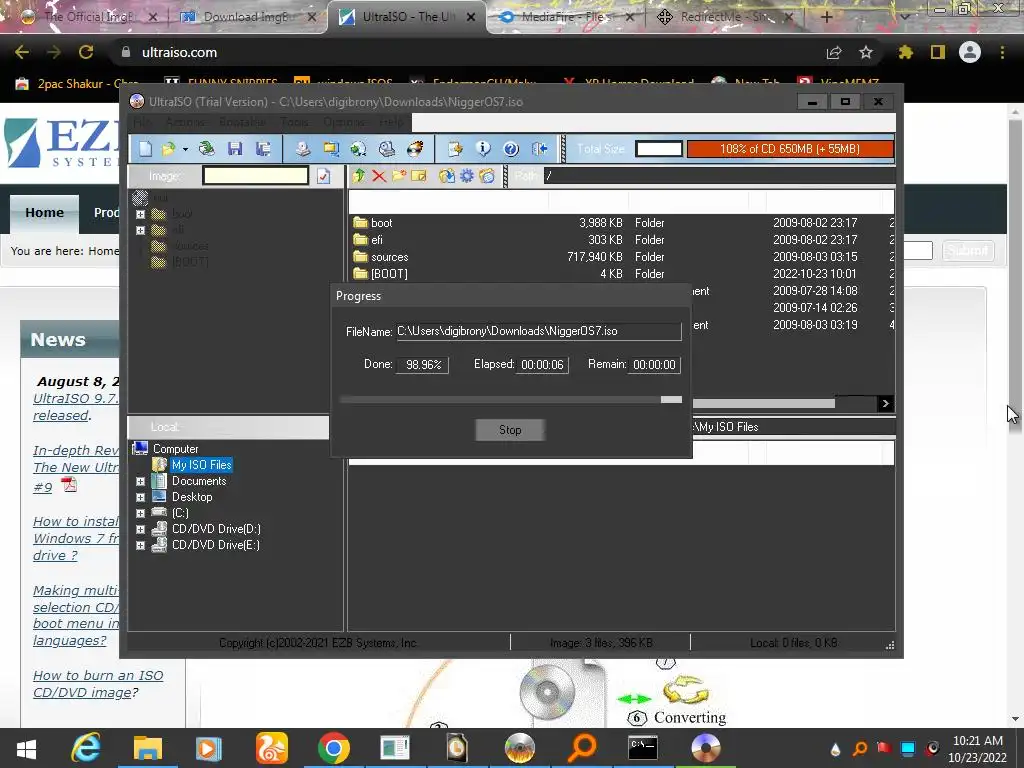Expand the (C:) drive node
This screenshot has width=1024, height=768.
(x=140, y=513)
